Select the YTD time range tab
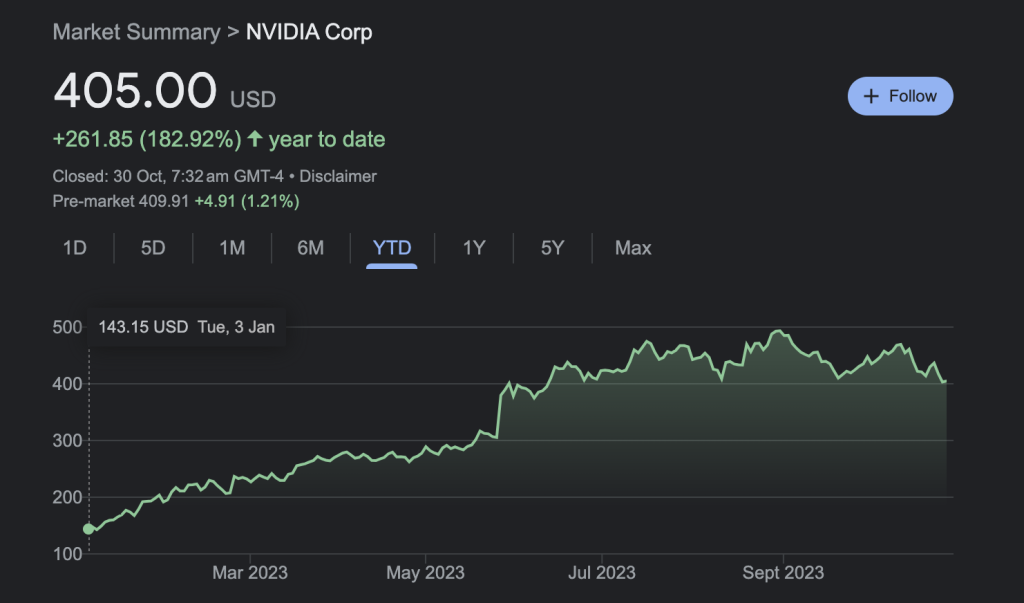The image size is (1024, 603). 392,248
